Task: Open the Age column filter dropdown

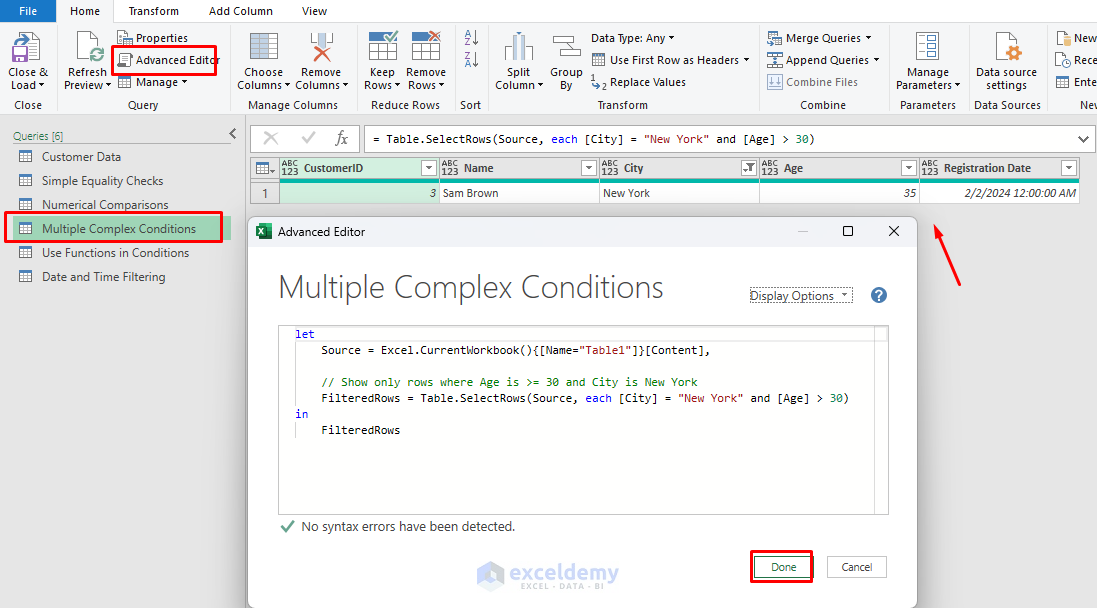Action: (x=909, y=168)
